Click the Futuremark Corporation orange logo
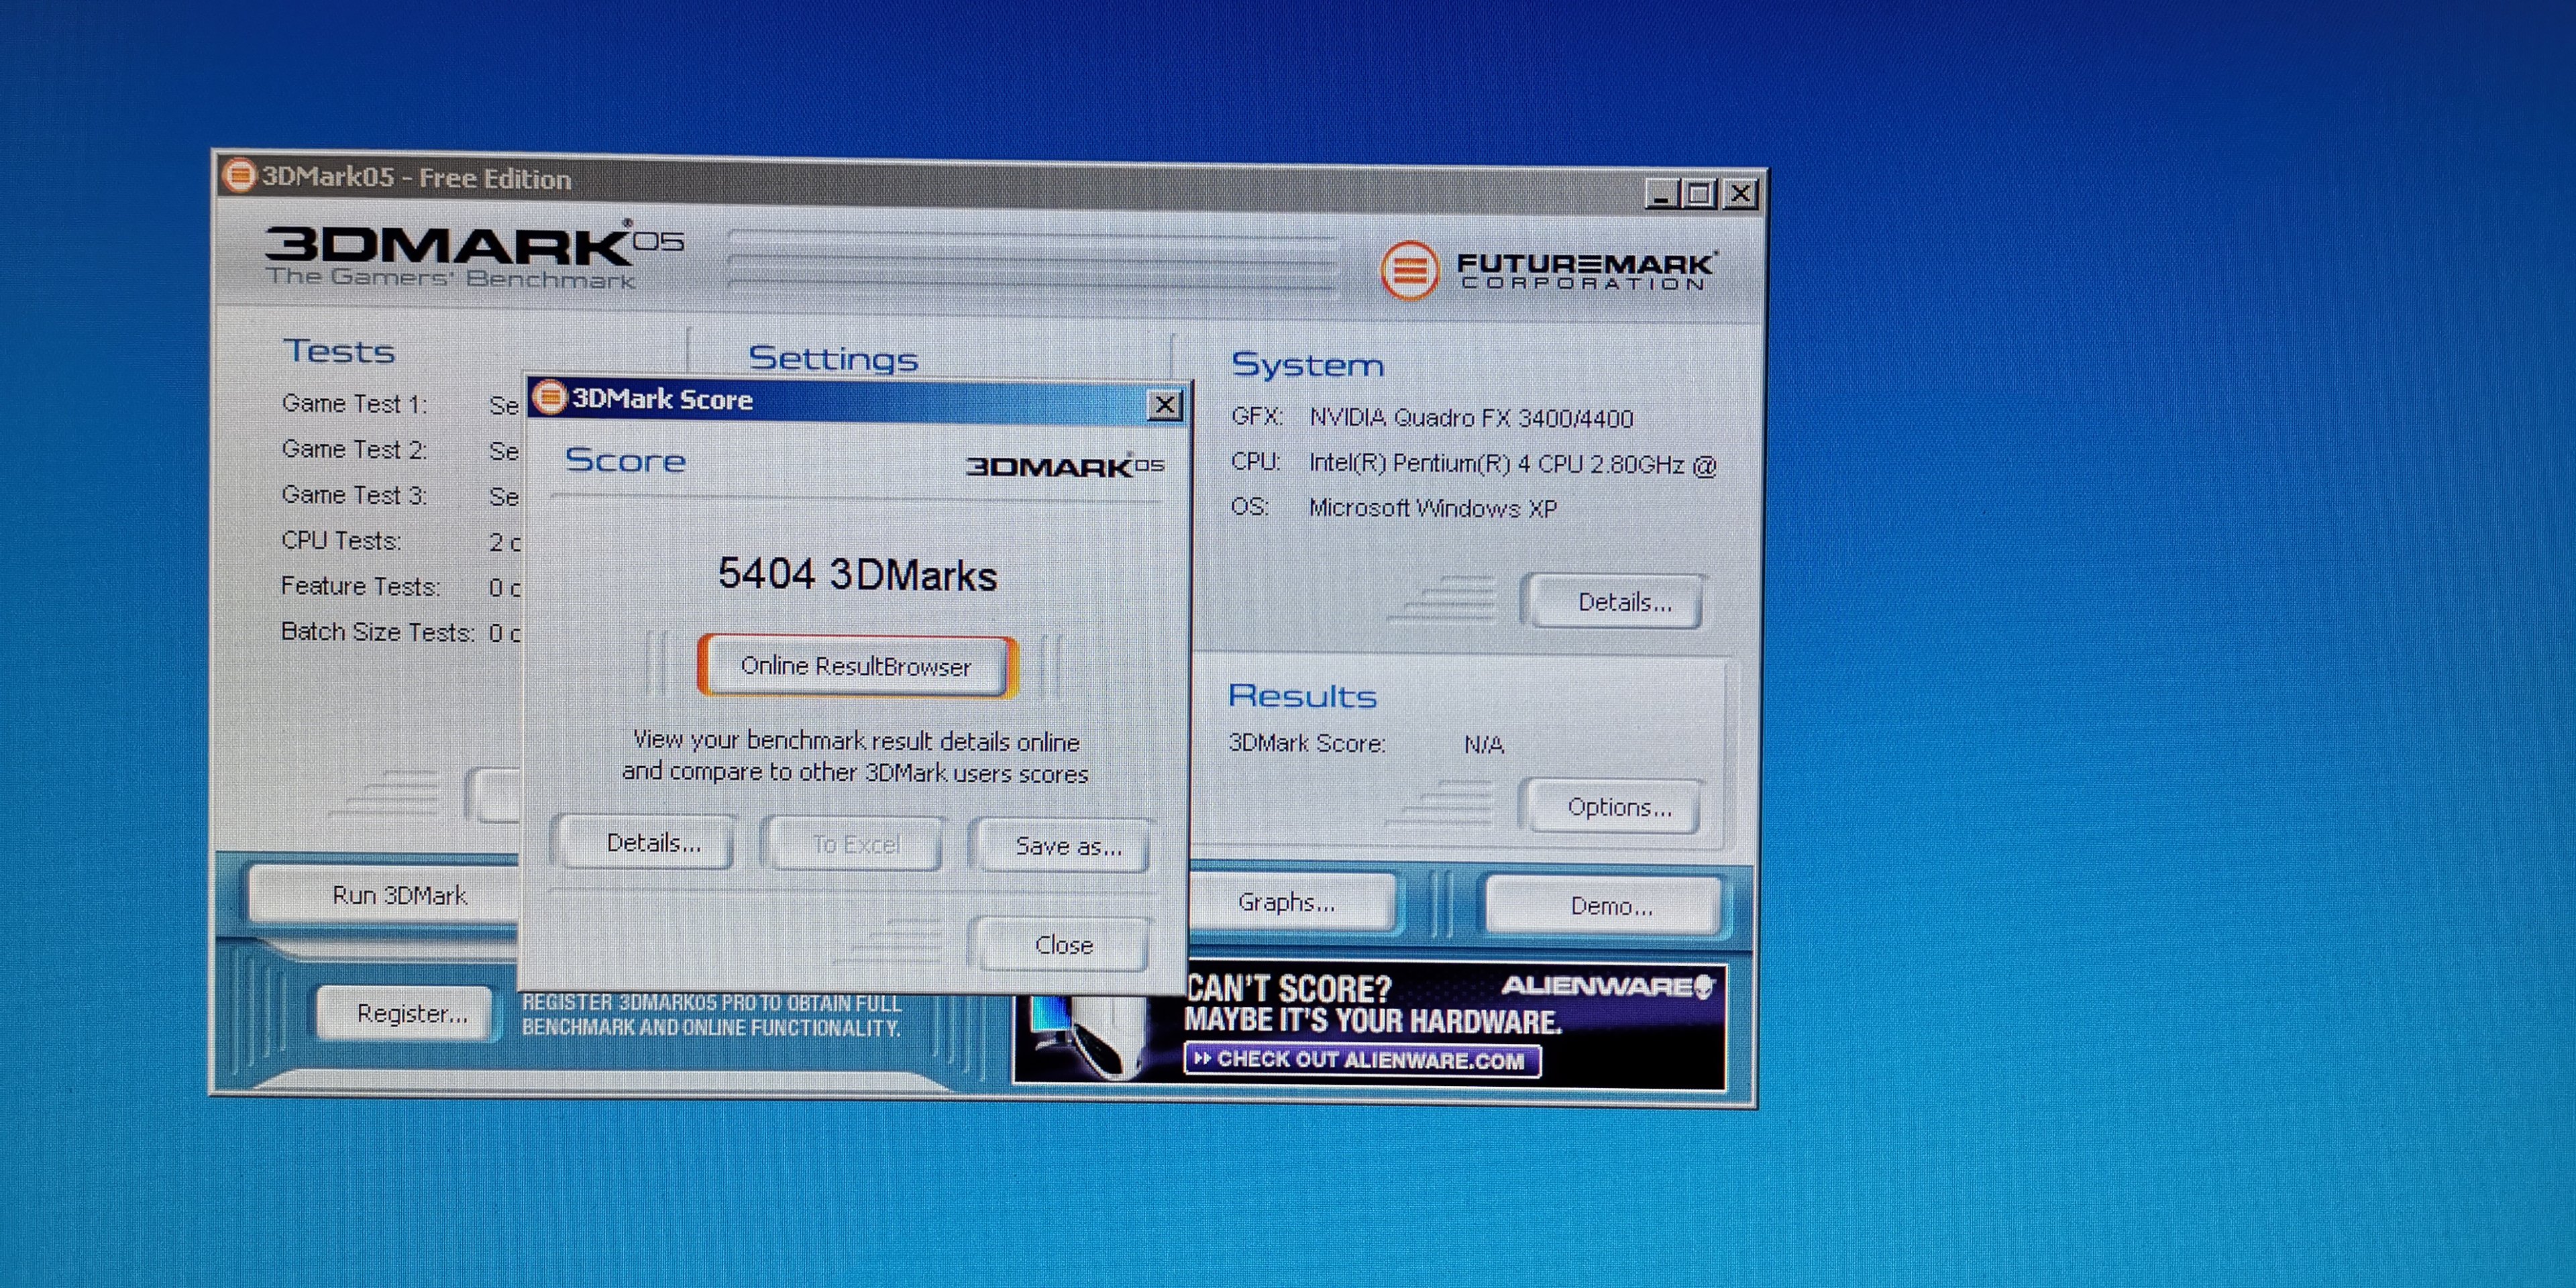 click(x=1409, y=270)
